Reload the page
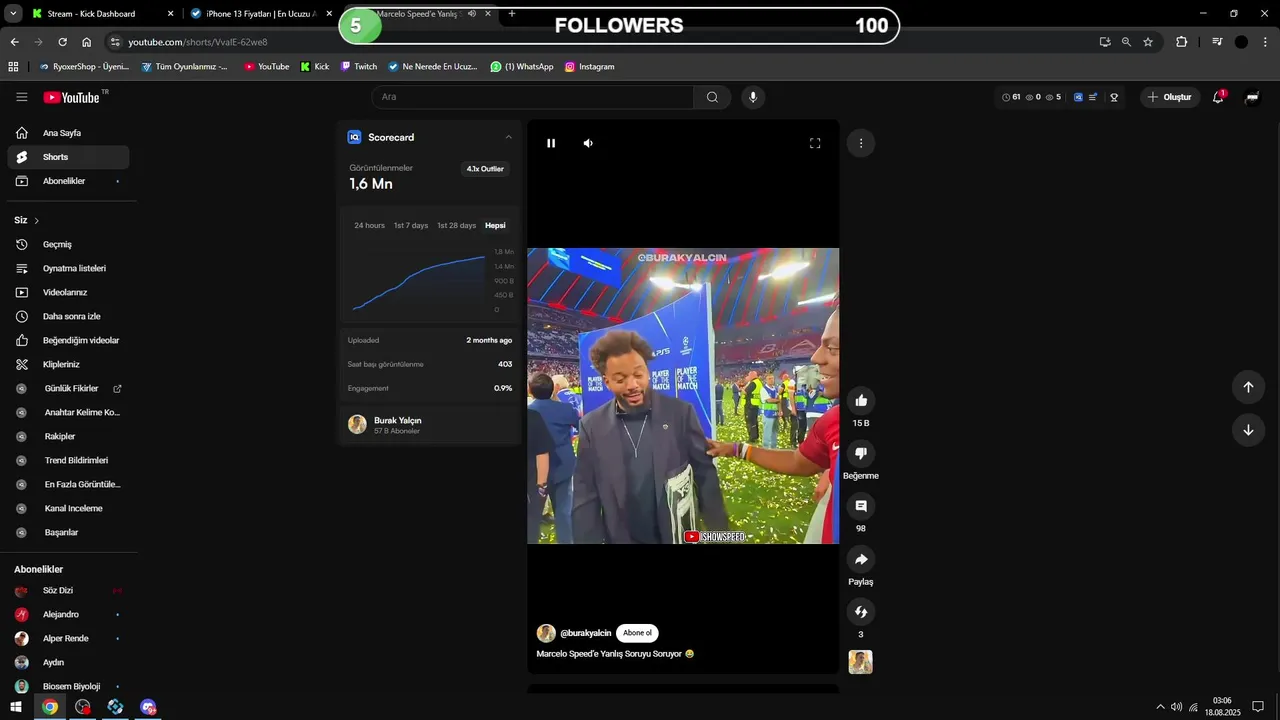 (x=62, y=42)
